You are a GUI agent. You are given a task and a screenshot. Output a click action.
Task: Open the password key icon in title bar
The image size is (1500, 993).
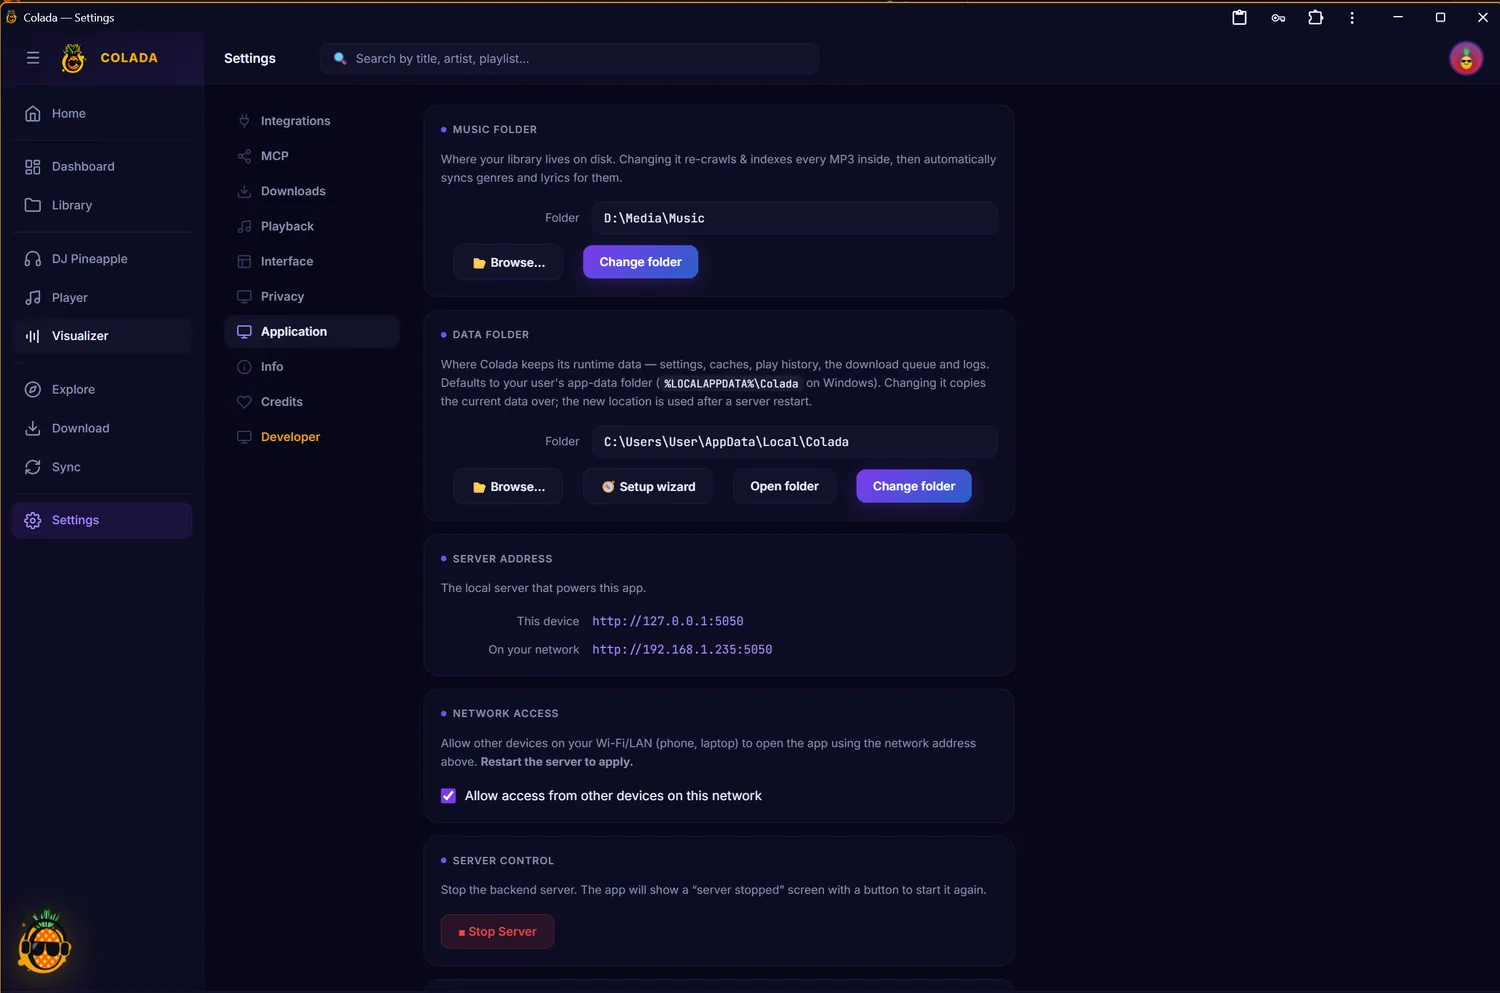(x=1278, y=17)
